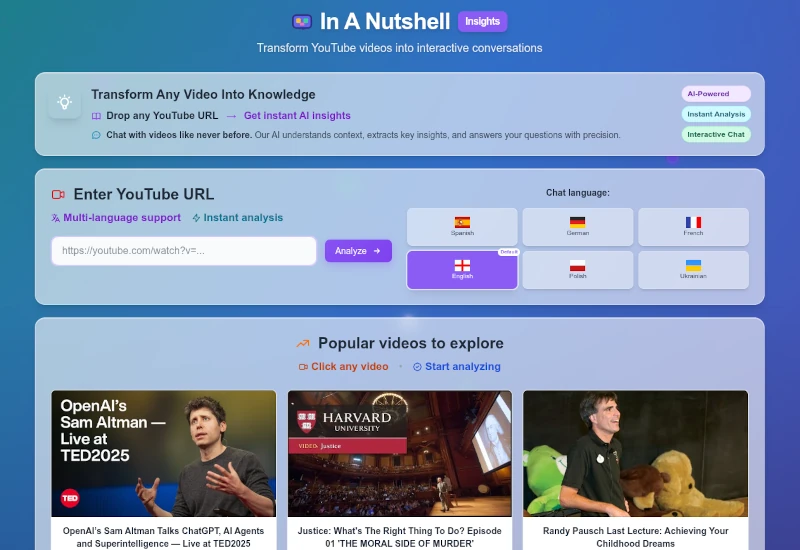This screenshot has height=550, width=800.
Task: Click the Instant Analysis tag
Action: click(716, 114)
